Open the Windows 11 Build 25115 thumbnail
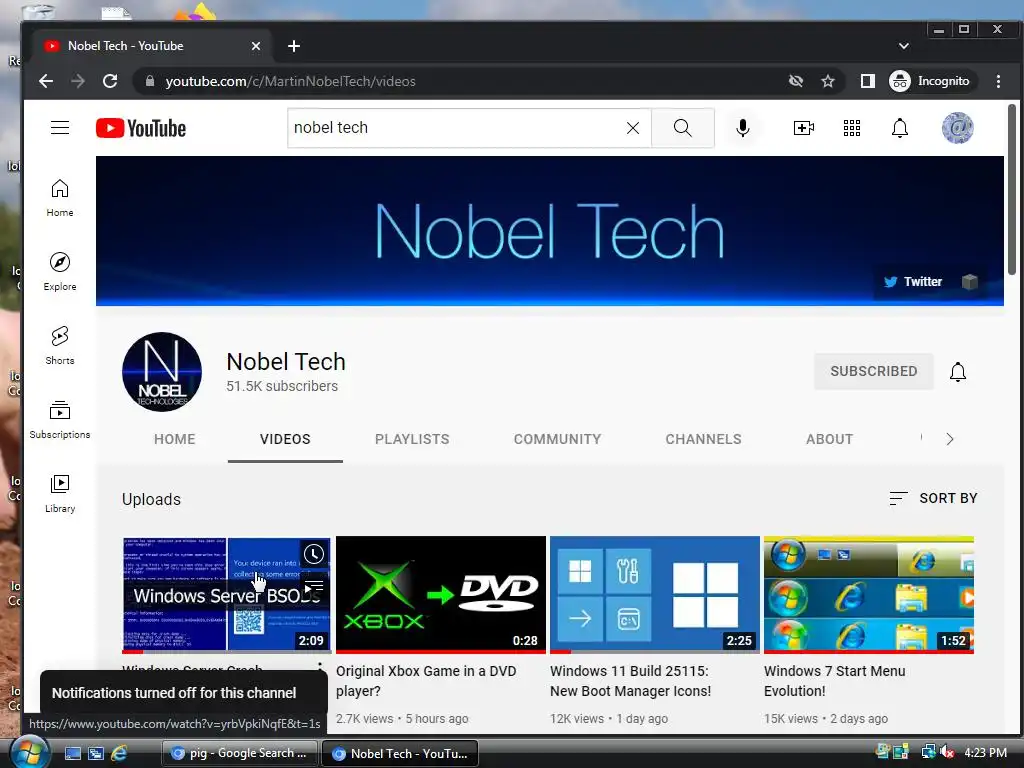This screenshot has width=1024, height=768. (x=655, y=594)
